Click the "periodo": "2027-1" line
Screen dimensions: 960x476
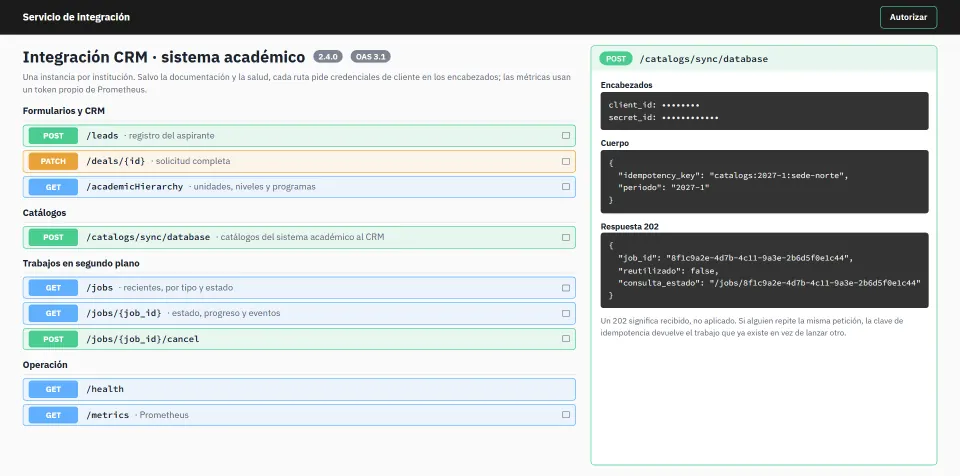pyautogui.click(x=664, y=187)
